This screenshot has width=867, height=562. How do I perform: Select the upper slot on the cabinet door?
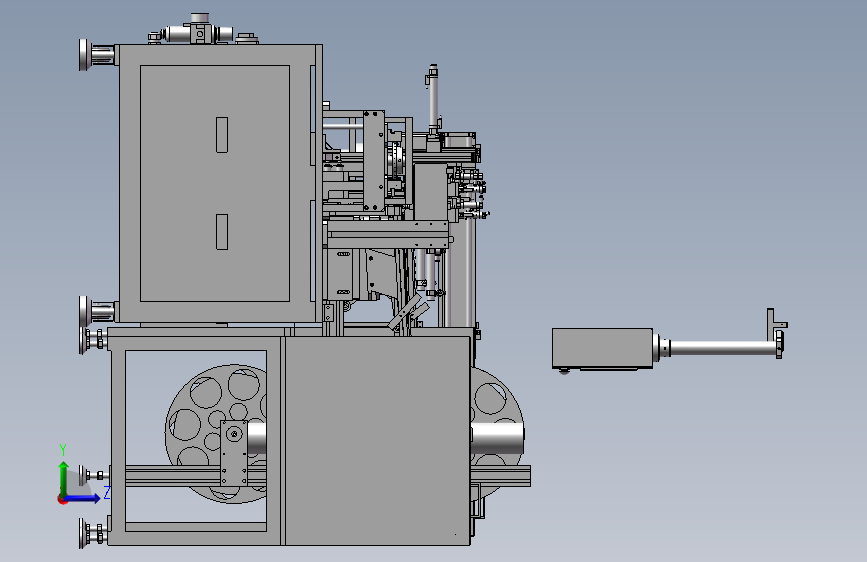point(222,134)
